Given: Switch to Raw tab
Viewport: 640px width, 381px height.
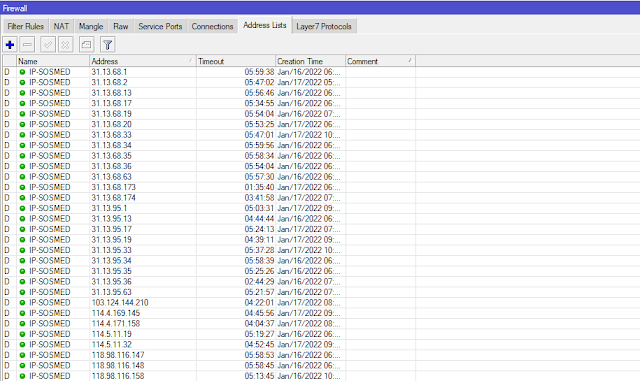Looking at the screenshot, I should [x=120, y=26].
